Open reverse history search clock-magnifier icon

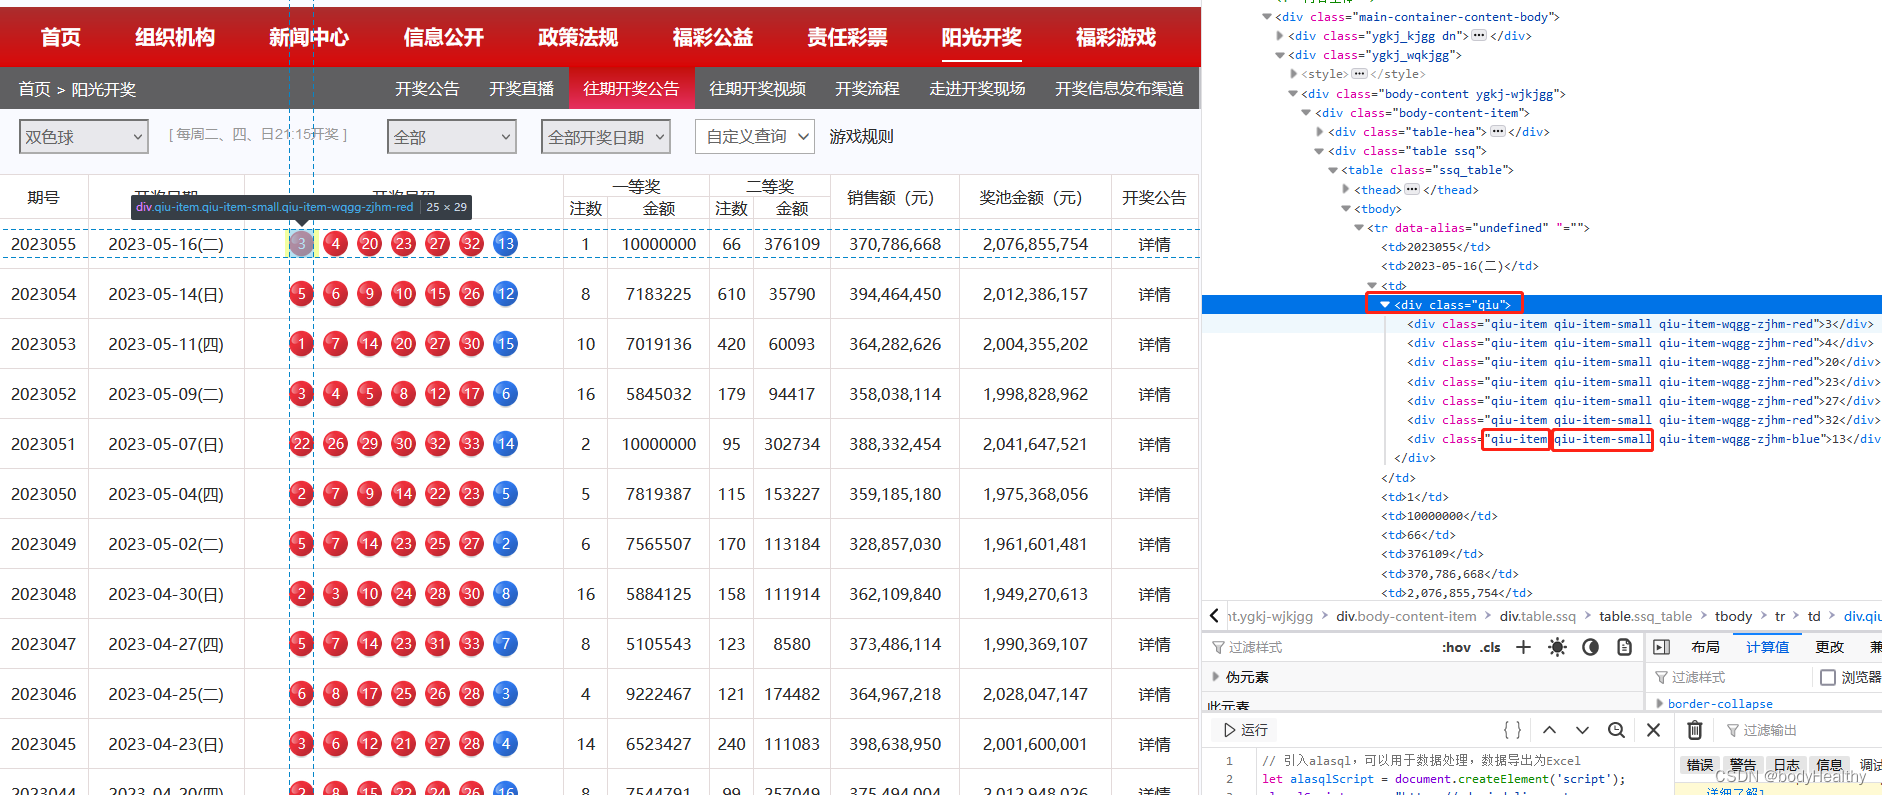tap(1616, 730)
